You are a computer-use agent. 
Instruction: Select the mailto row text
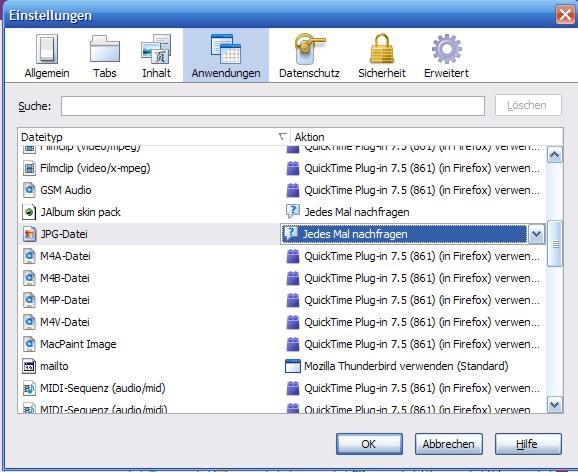point(54,366)
